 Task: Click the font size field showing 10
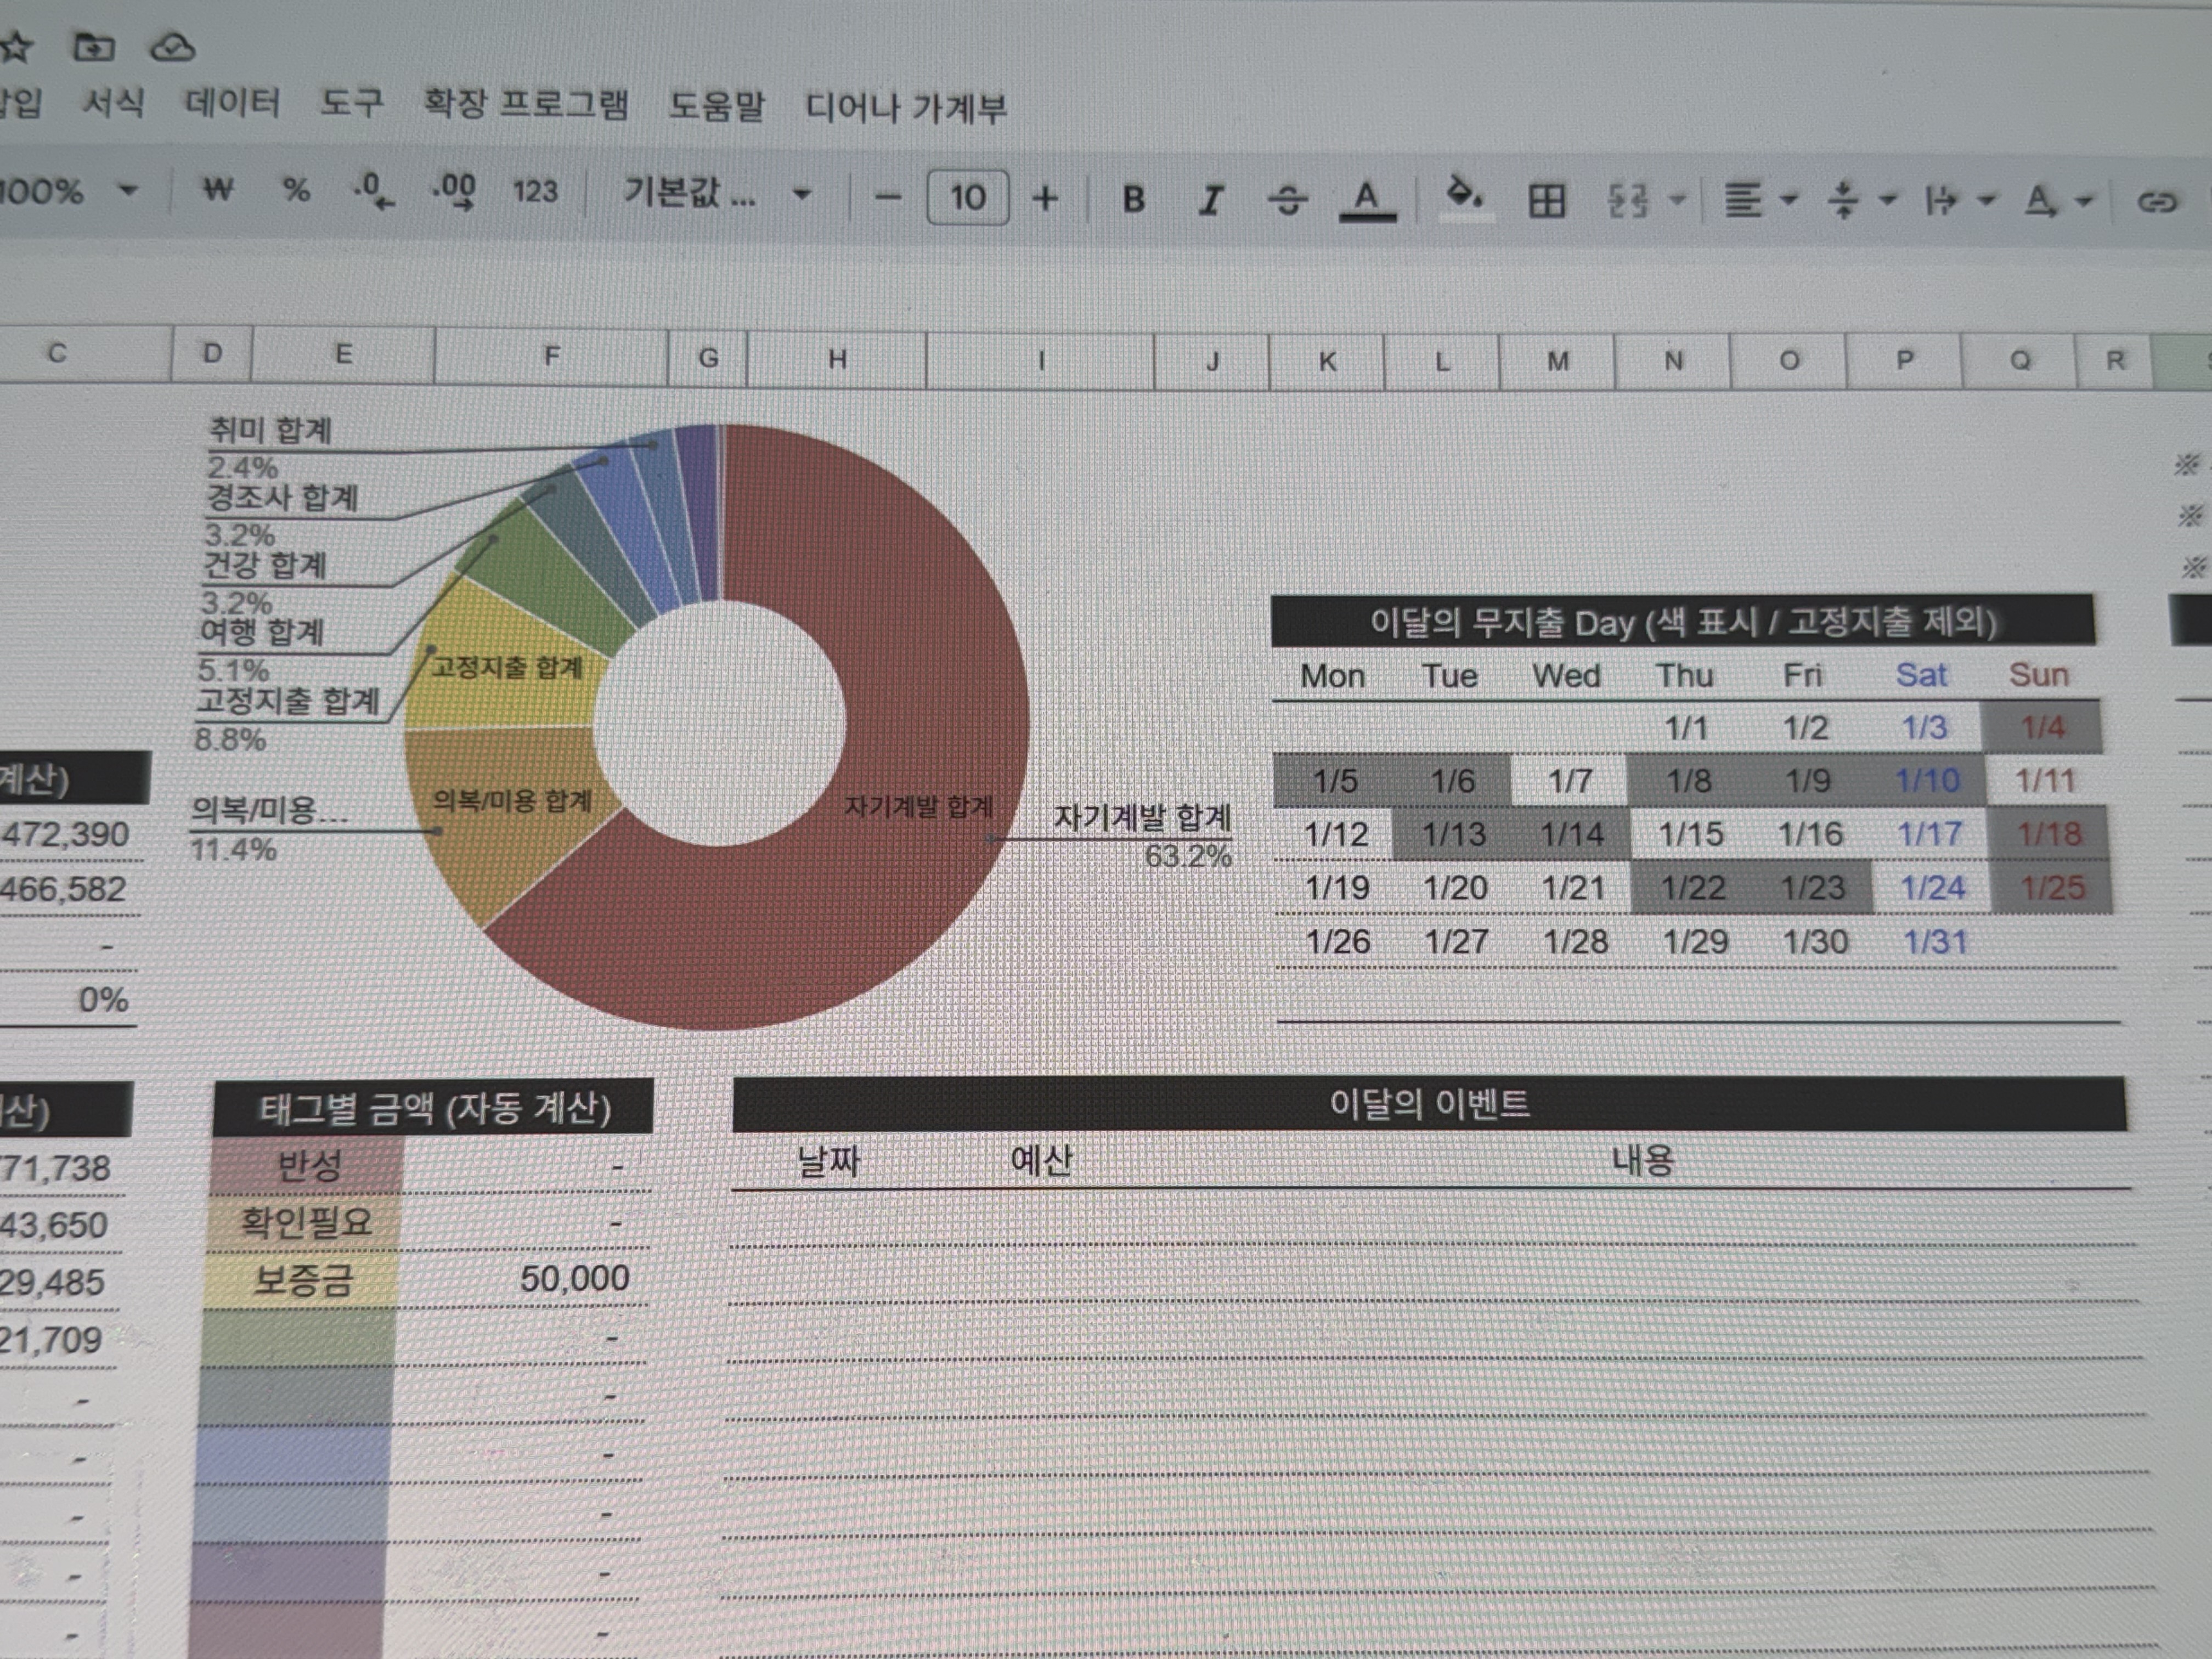(x=967, y=197)
